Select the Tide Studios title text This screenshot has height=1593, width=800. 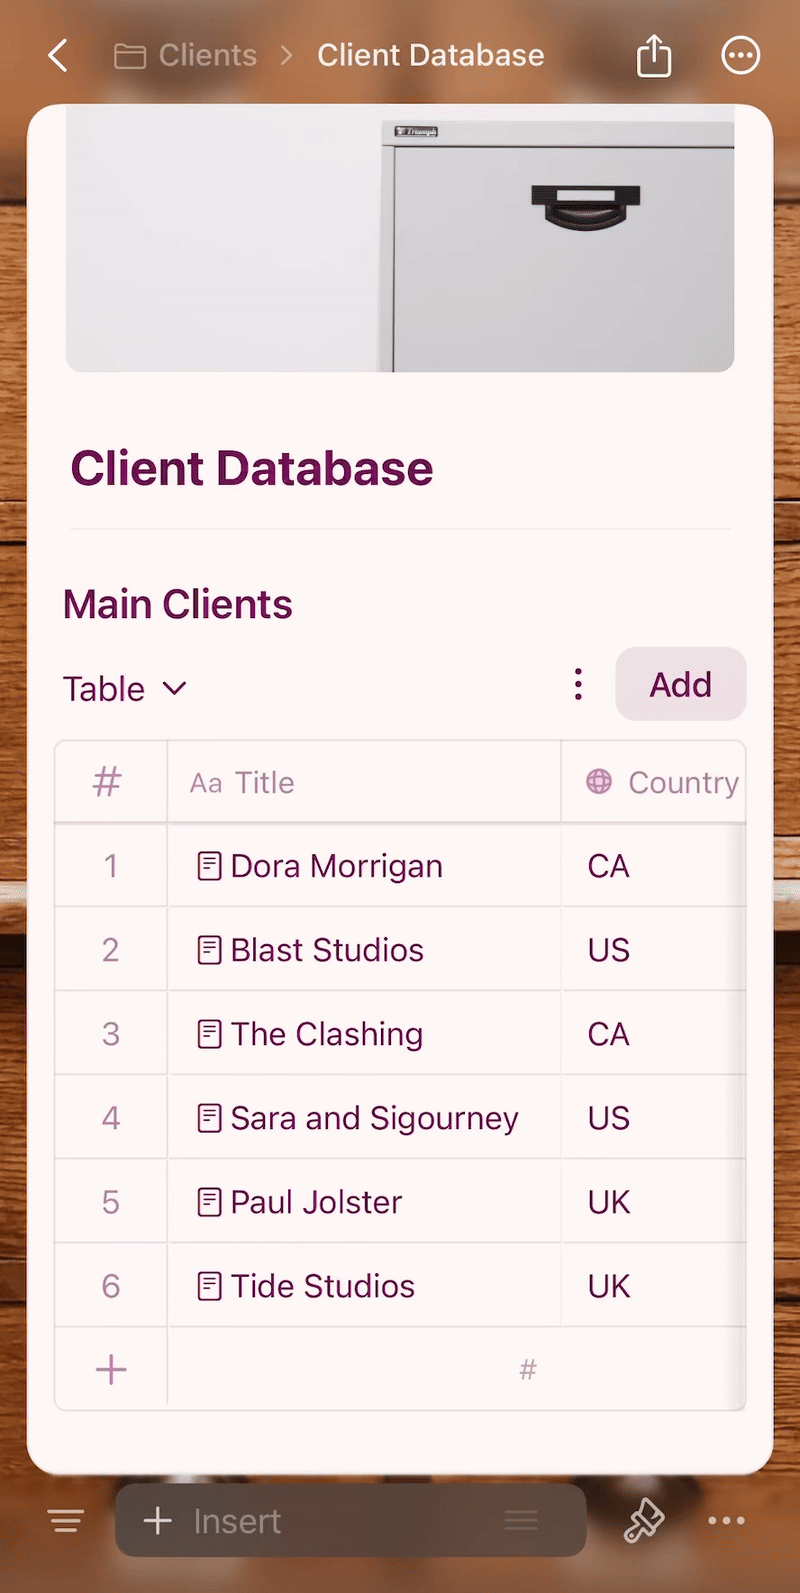point(323,1286)
